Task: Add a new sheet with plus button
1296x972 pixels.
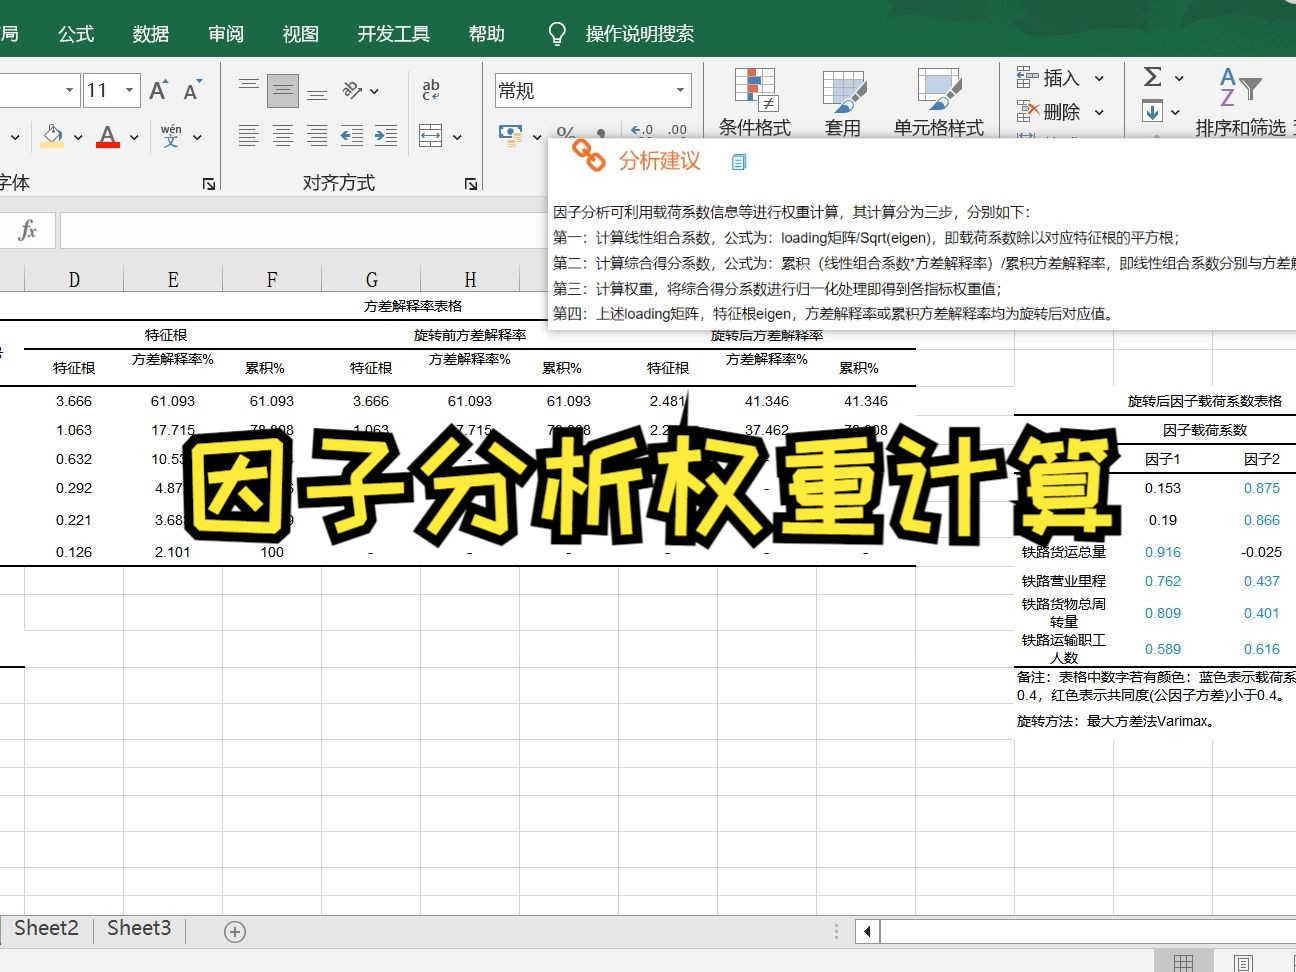Action: 235,932
